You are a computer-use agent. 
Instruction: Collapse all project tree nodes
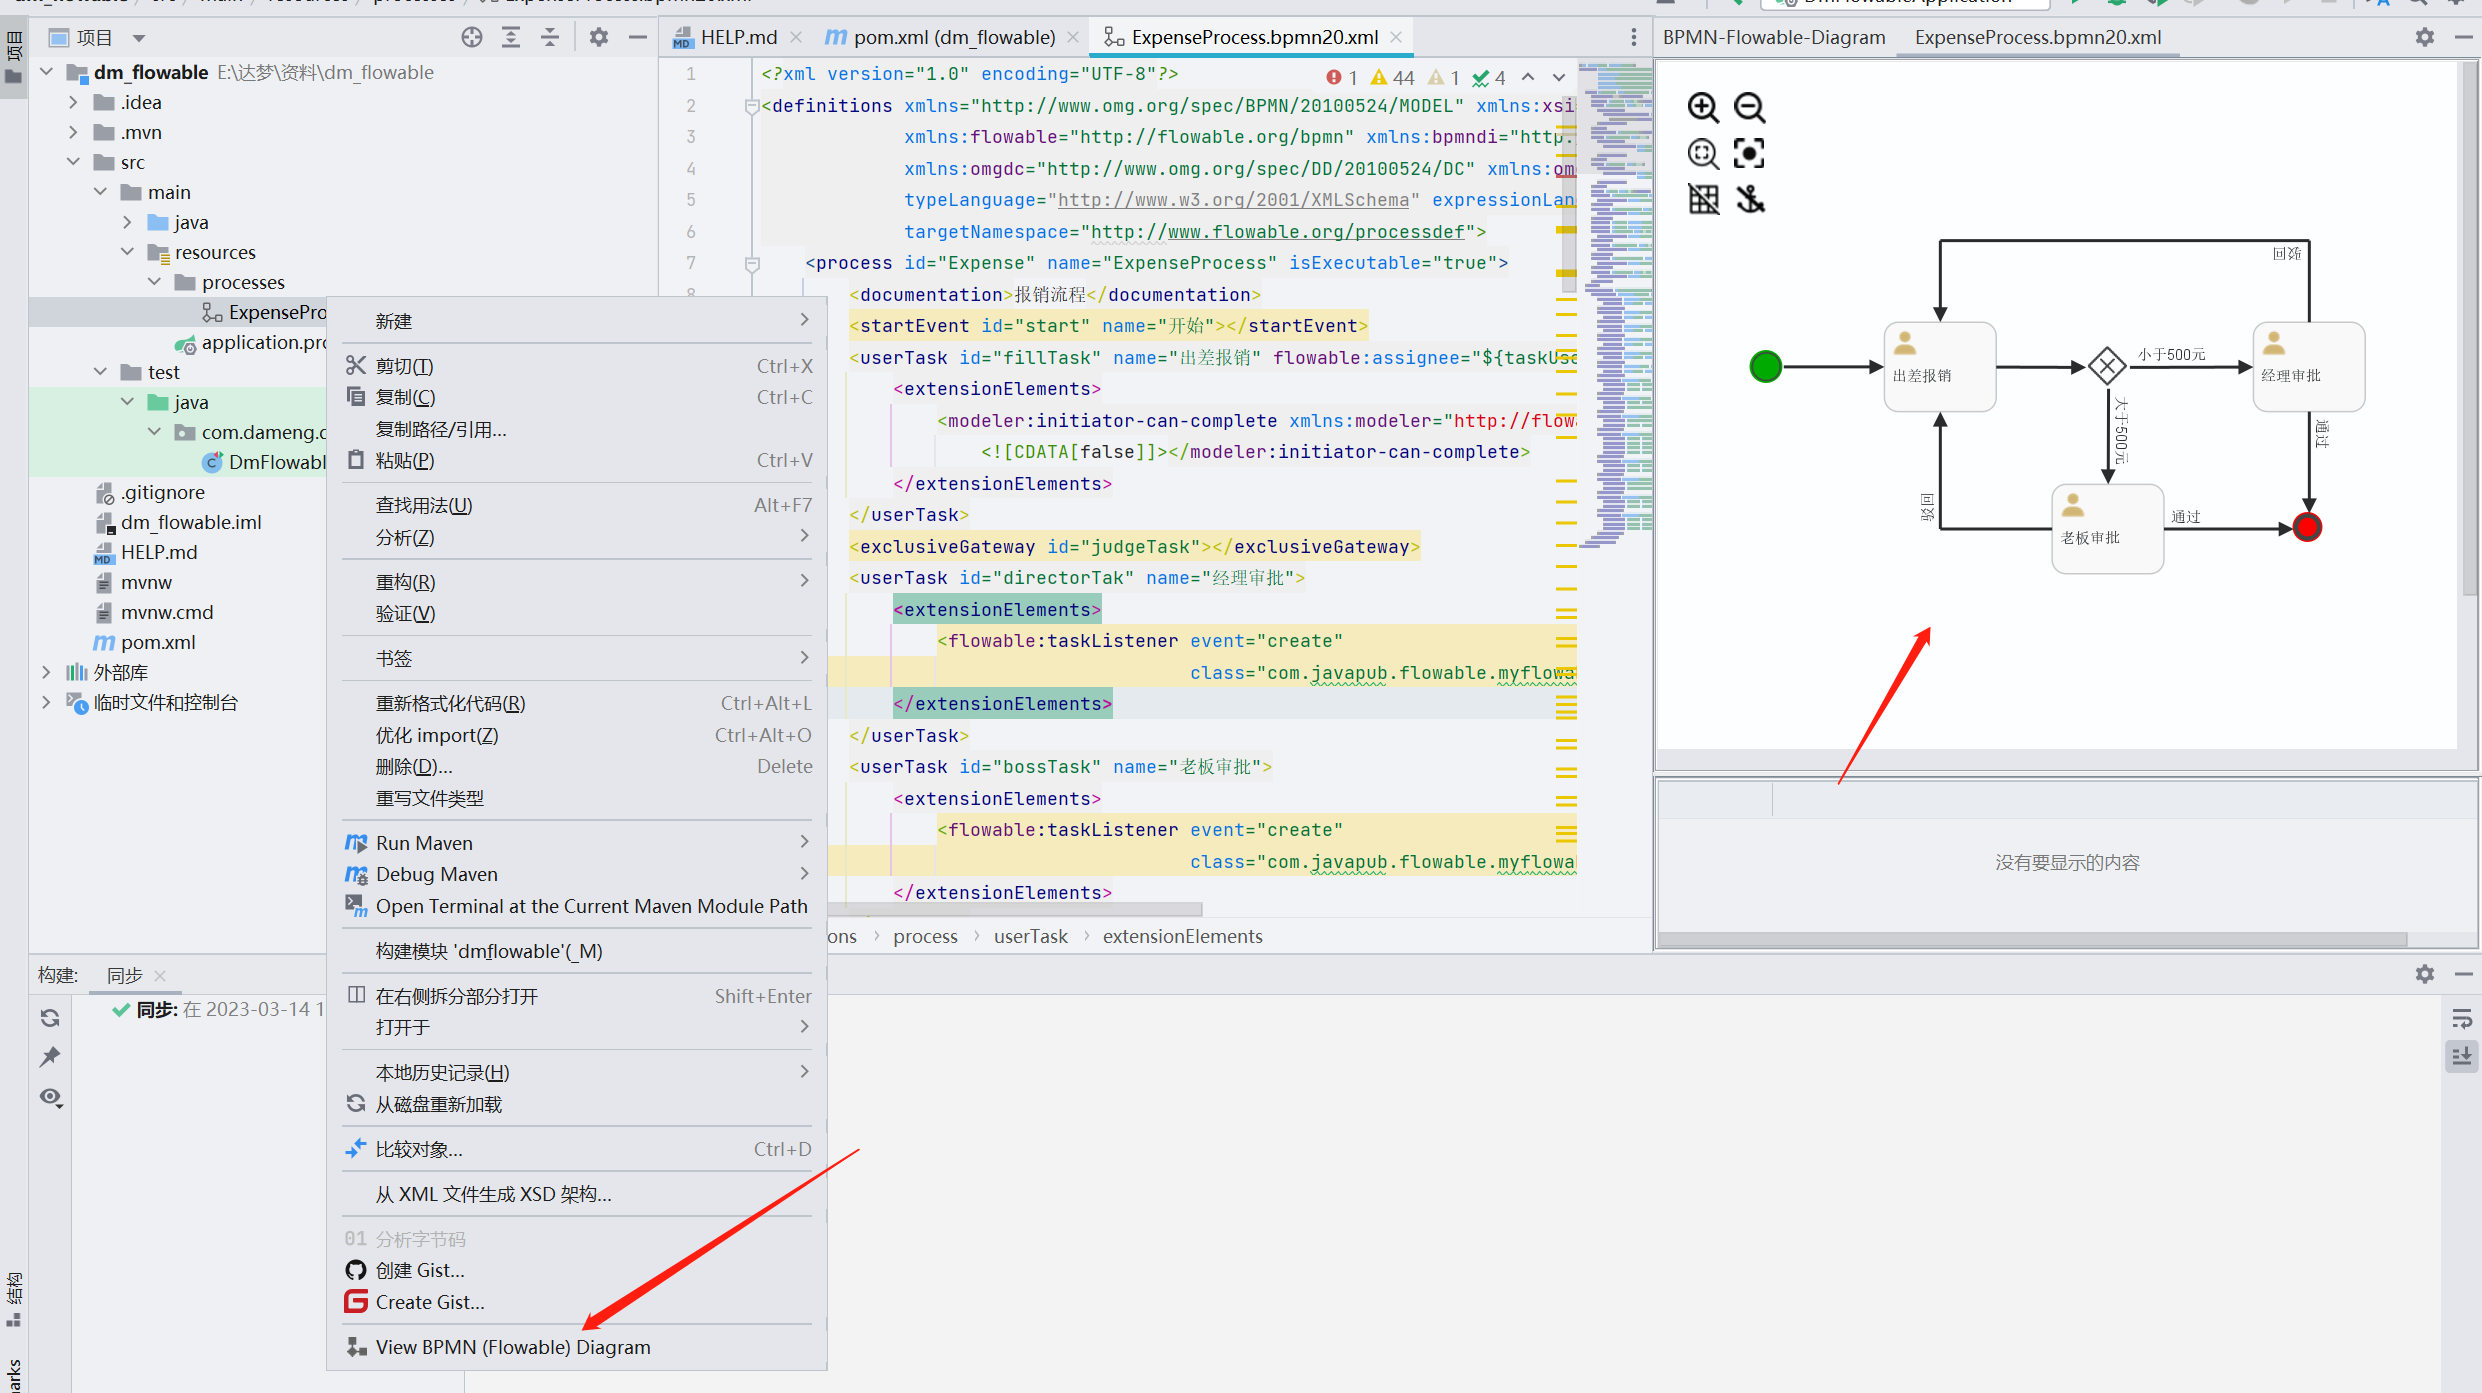tap(550, 38)
